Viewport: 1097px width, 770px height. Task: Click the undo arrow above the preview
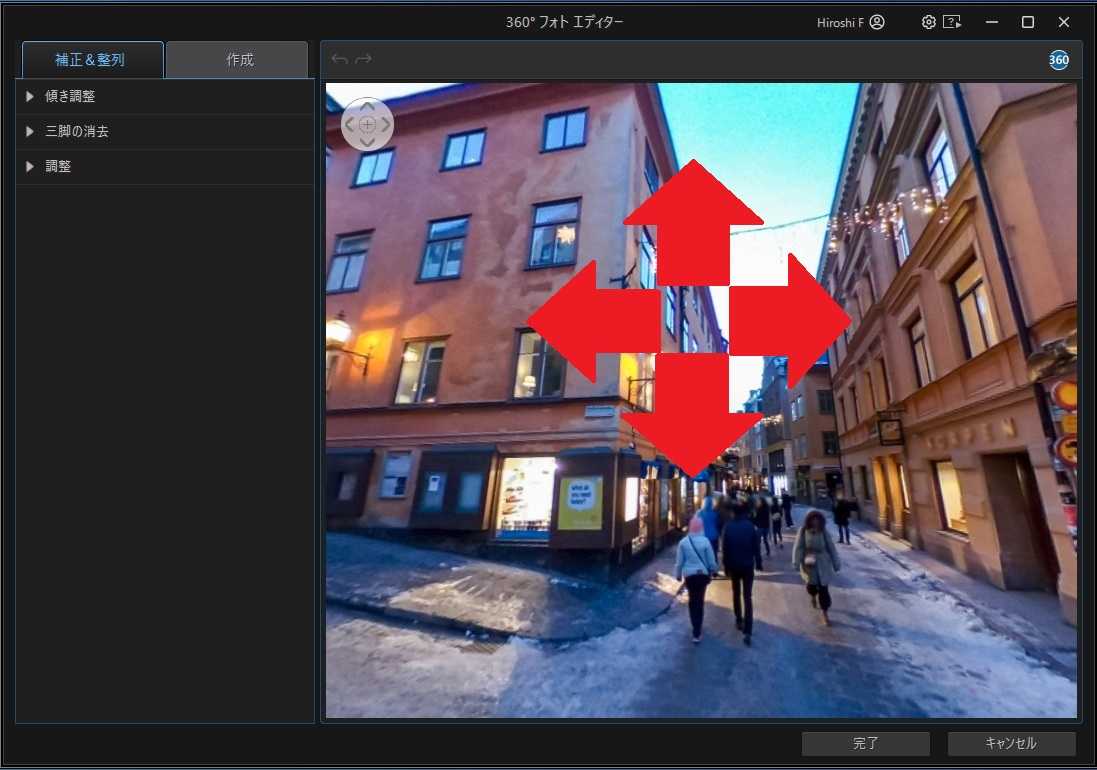click(338, 58)
